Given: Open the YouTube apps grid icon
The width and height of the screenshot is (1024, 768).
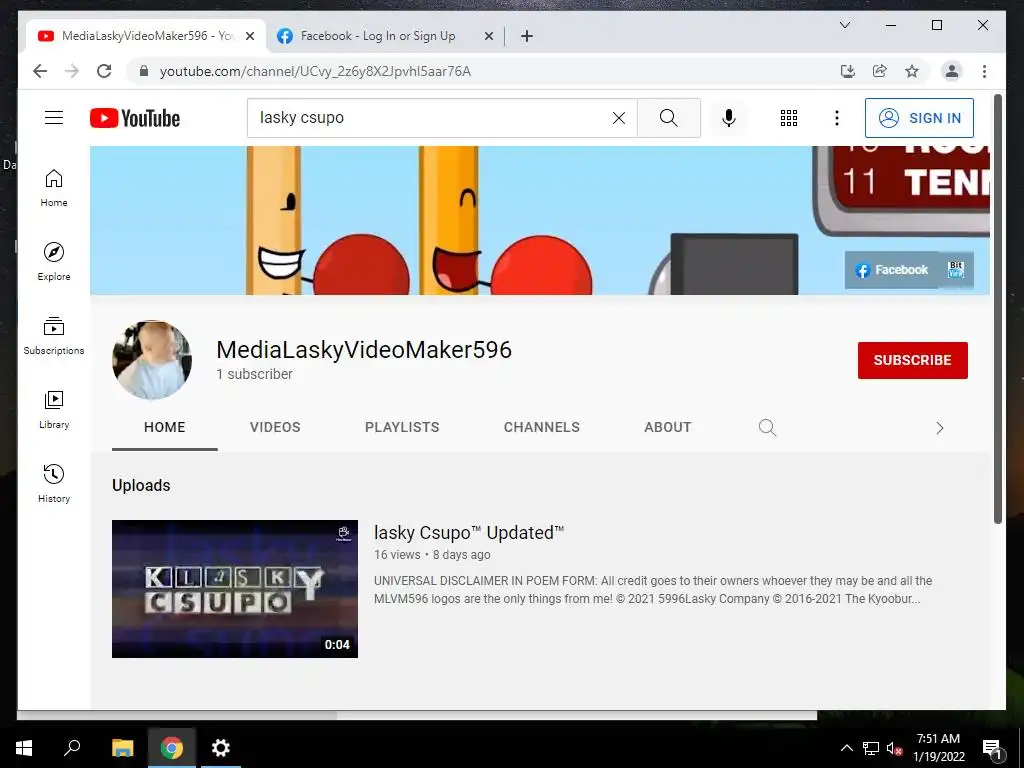Looking at the screenshot, I should [789, 118].
